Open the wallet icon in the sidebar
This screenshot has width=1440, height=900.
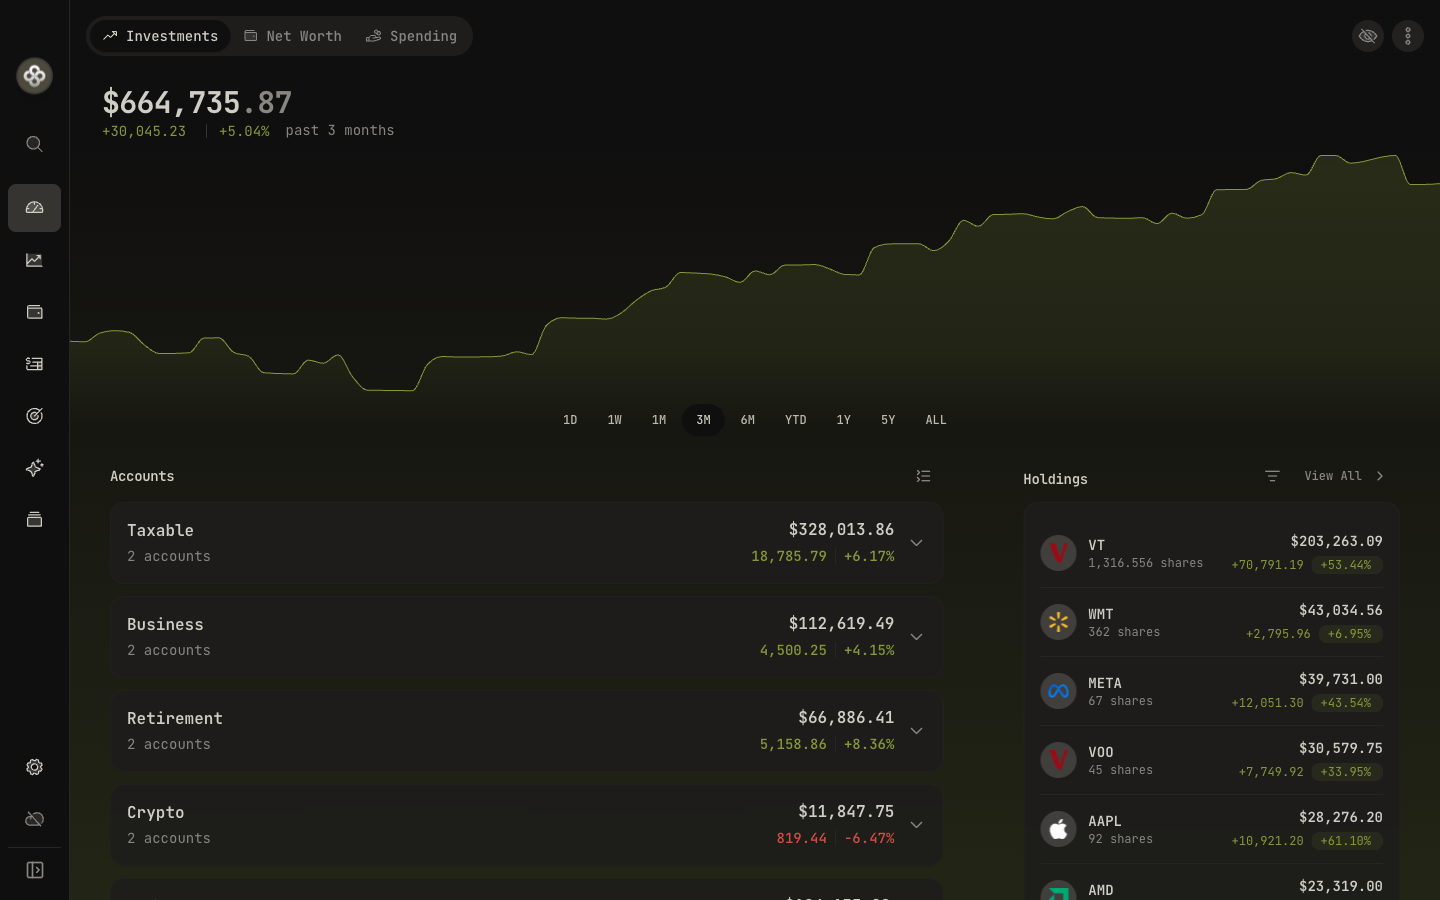pyautogui.click(x=34, y=312)
